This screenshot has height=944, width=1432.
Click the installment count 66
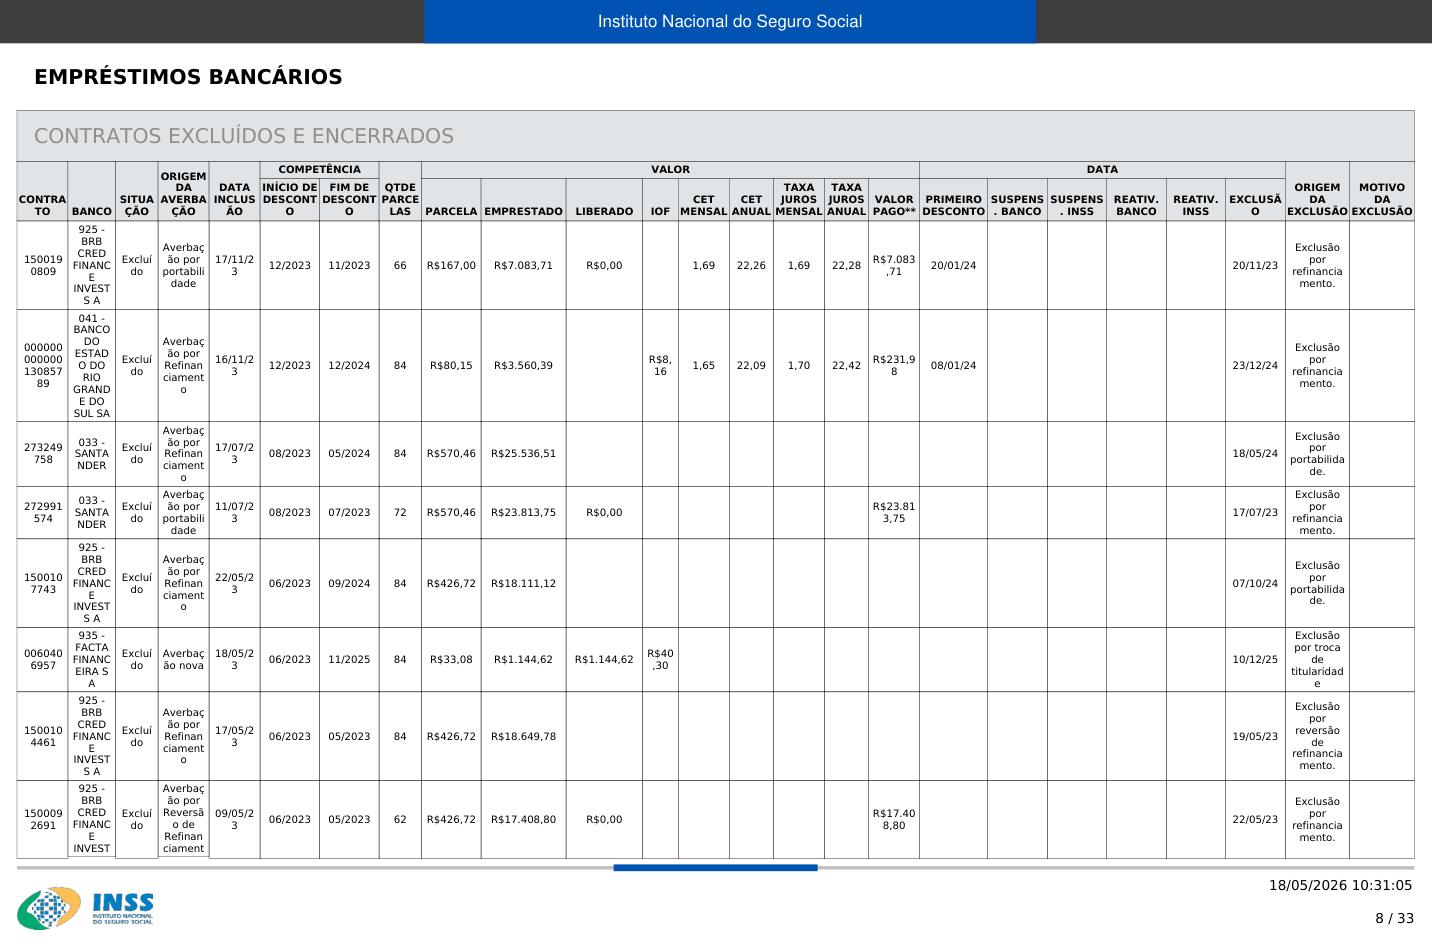[400, 265]
